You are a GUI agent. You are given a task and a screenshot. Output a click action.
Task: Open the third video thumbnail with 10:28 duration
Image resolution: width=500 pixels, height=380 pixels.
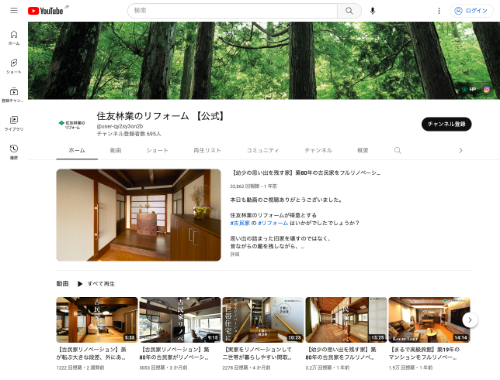(x=263, y=320)
